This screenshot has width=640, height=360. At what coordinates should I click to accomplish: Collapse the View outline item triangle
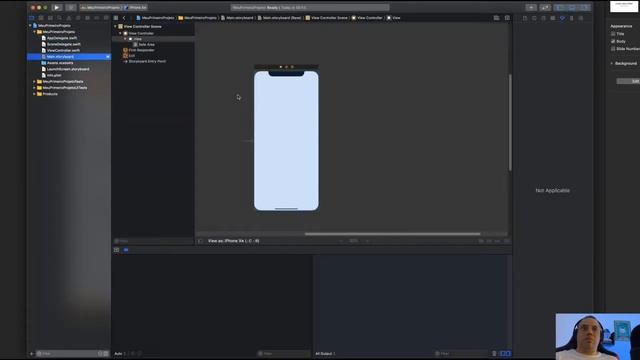pos(125,39)
